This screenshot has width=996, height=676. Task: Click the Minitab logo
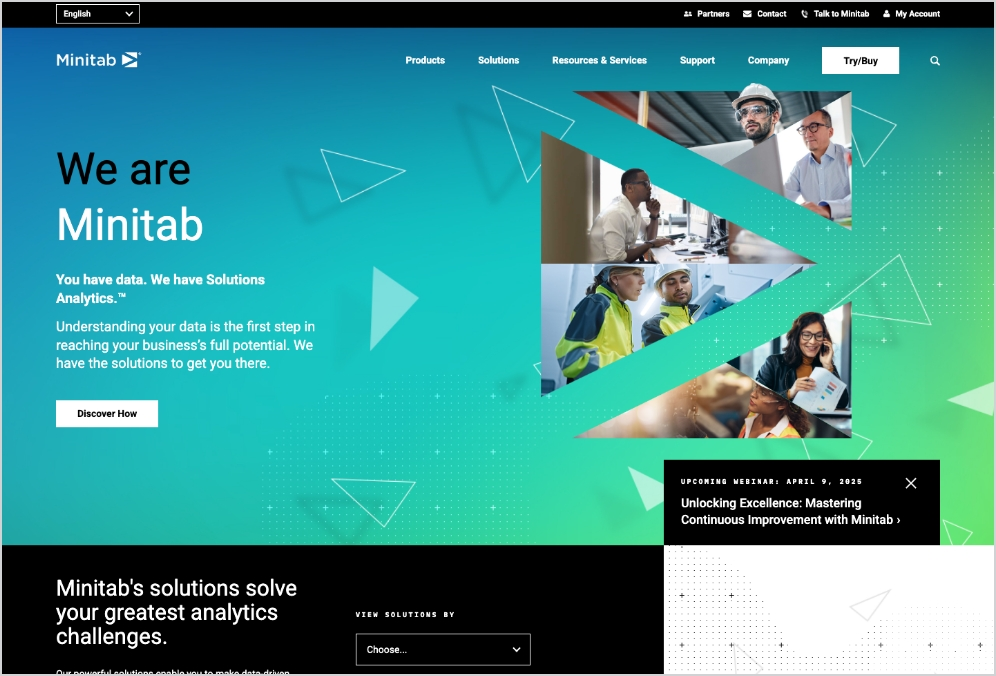coord(98,60)
